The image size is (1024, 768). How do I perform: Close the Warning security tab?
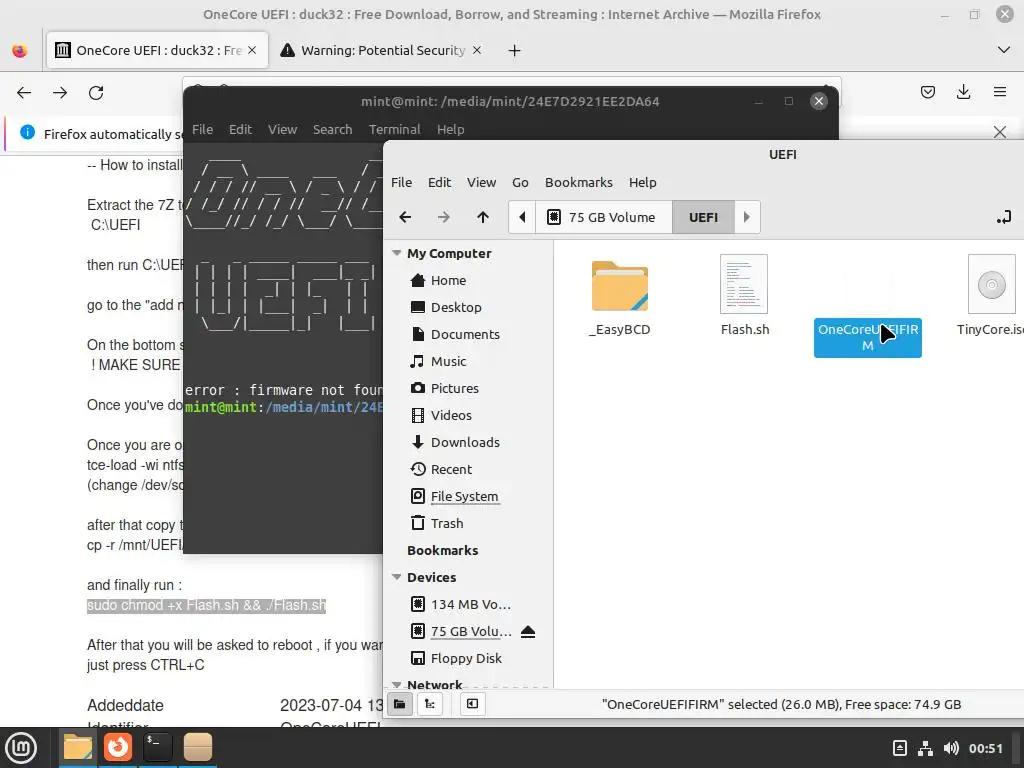tap(477, 50)
